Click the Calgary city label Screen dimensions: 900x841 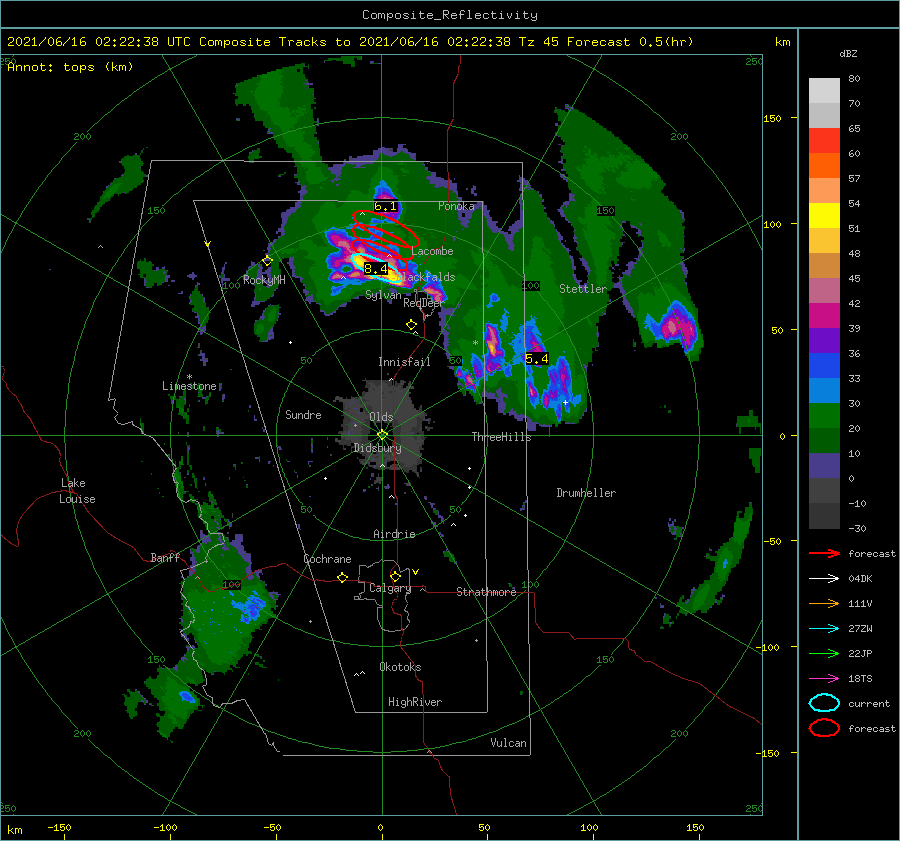click(390, 588)
